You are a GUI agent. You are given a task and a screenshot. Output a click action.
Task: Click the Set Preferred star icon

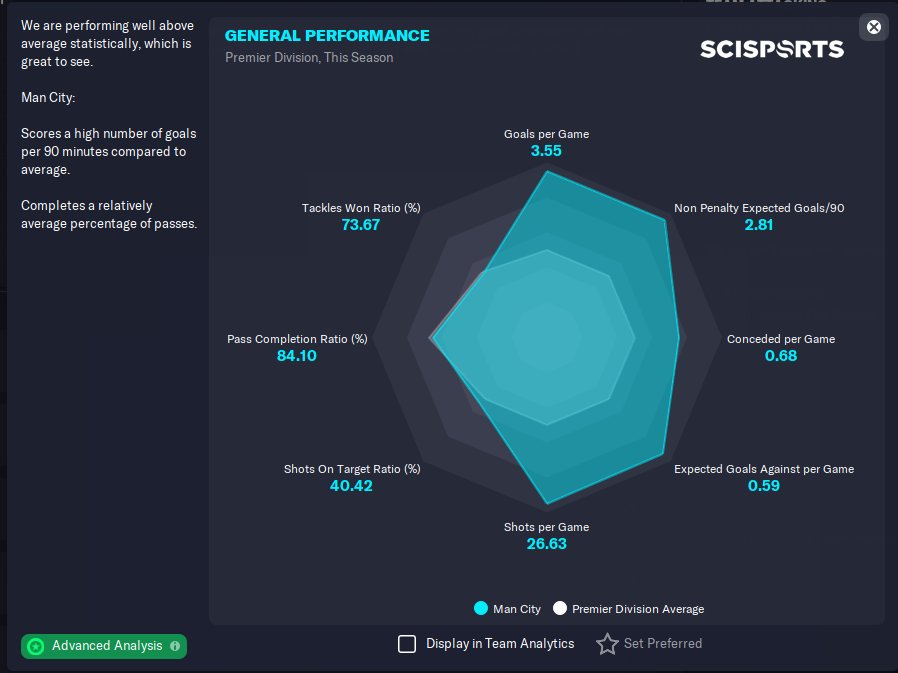click(607, 644)
